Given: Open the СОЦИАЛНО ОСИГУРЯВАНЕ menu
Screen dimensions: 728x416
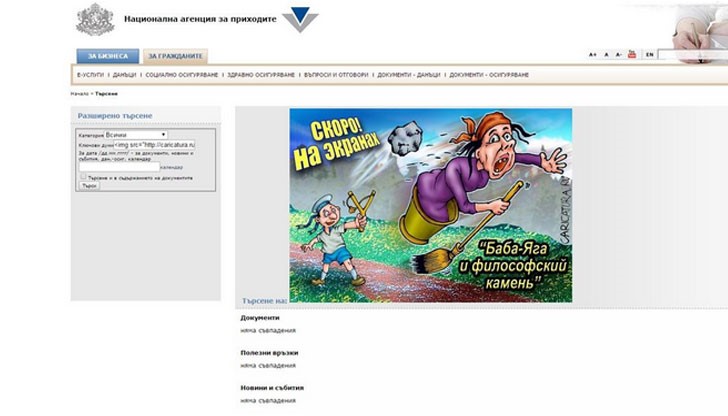Looking at the screenshot, I should 183,75.
